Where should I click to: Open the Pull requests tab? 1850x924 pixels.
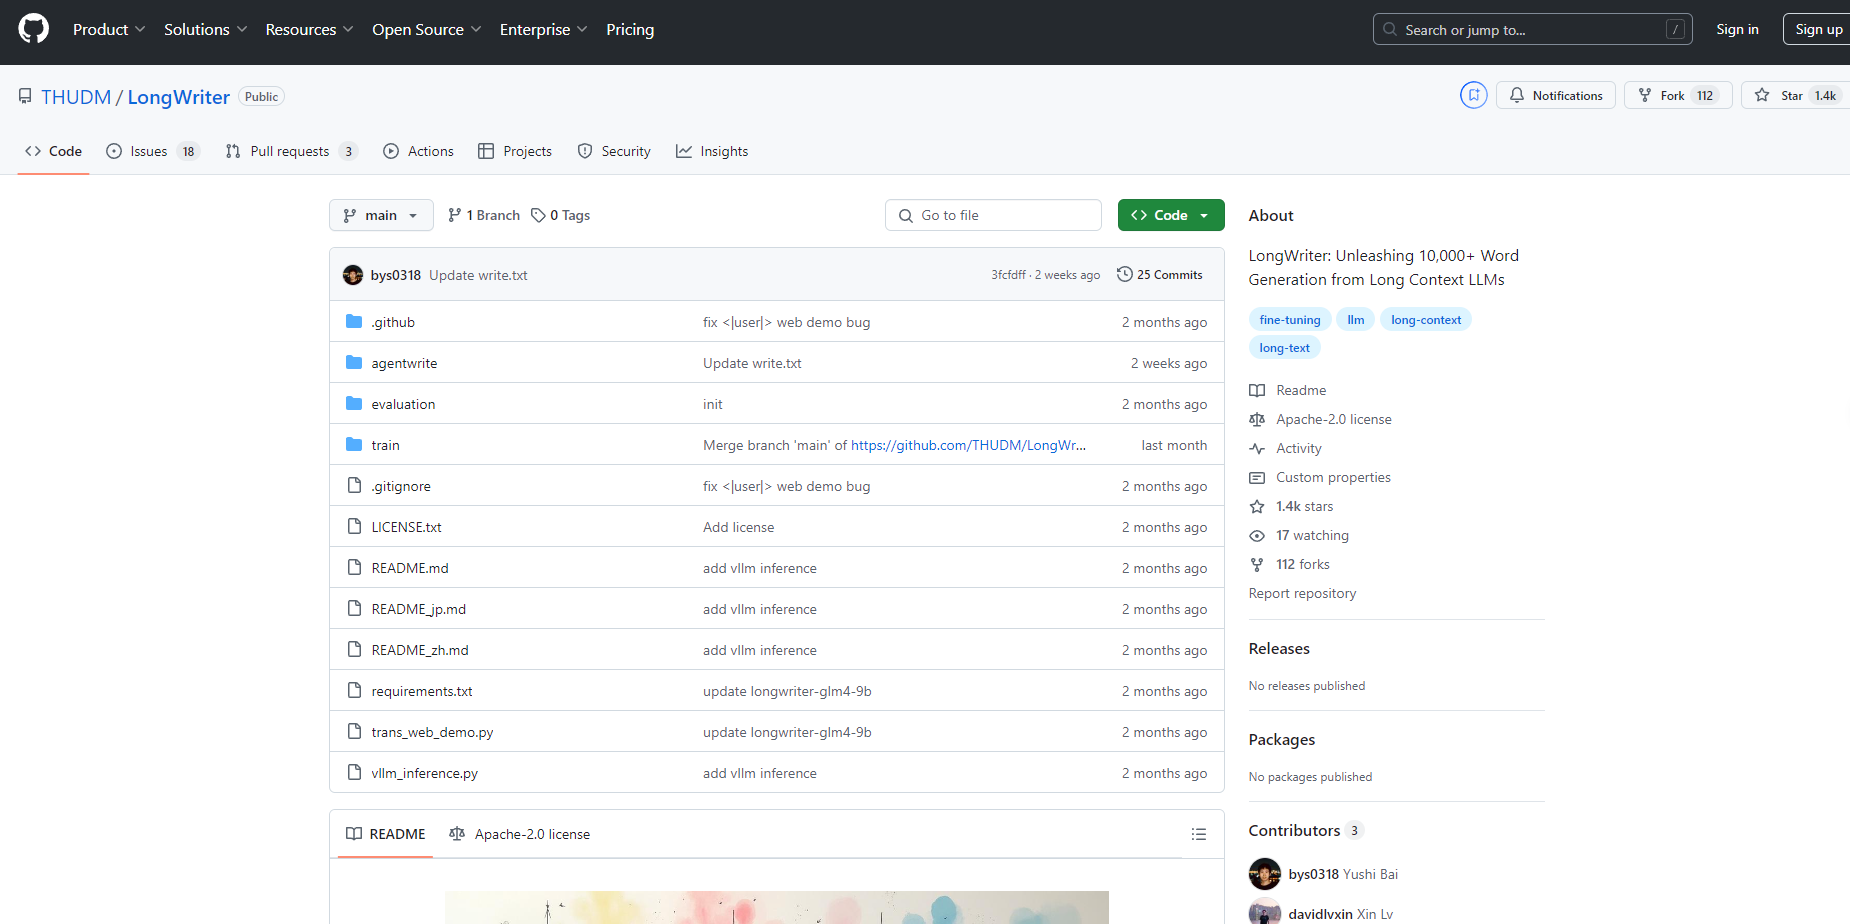[290, 151]
